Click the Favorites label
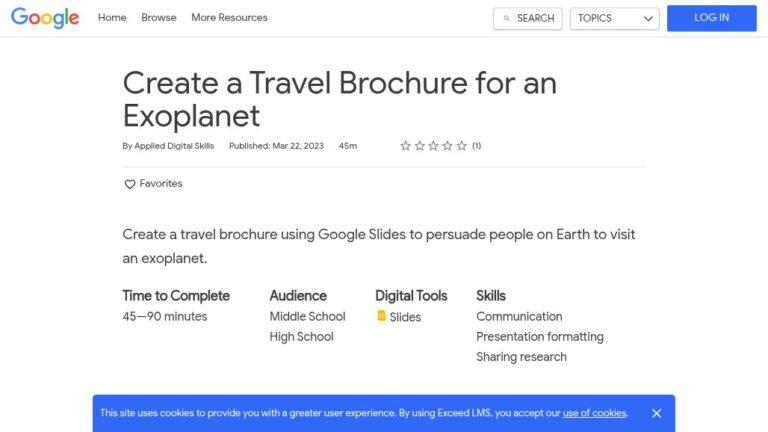 pyautogui.click(x=161, y=184)
